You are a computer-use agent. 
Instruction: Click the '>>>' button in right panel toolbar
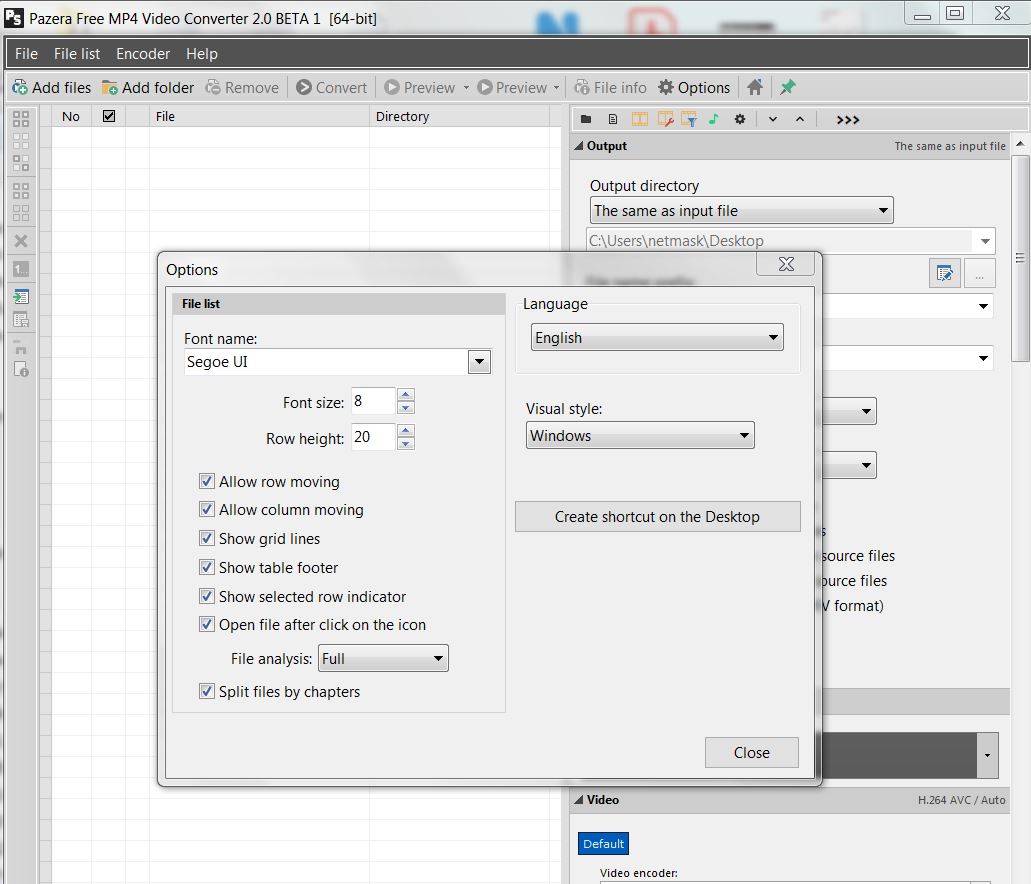(848, 120)
